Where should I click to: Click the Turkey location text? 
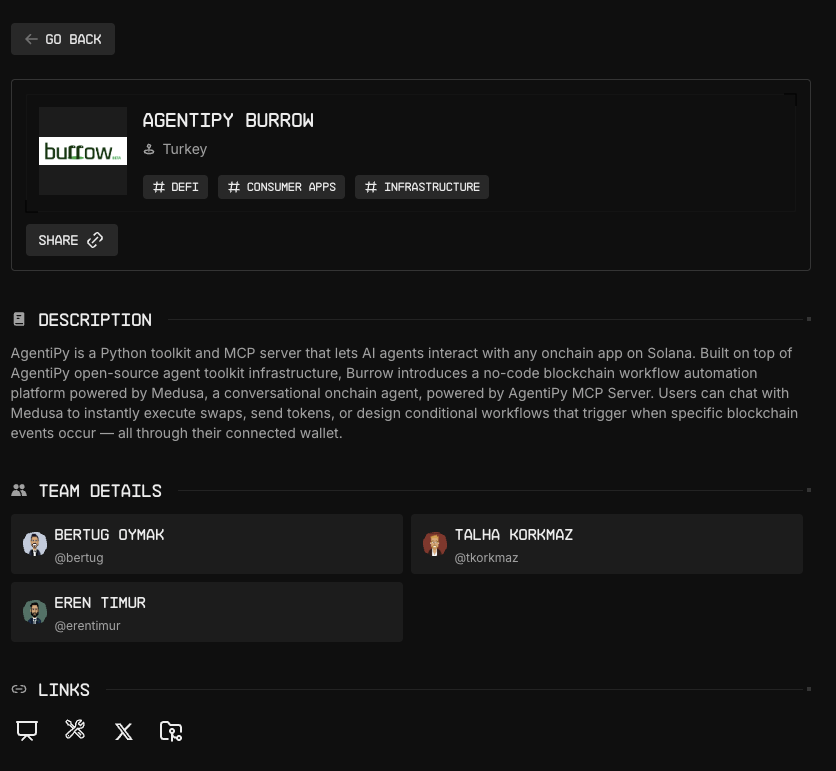185,149
